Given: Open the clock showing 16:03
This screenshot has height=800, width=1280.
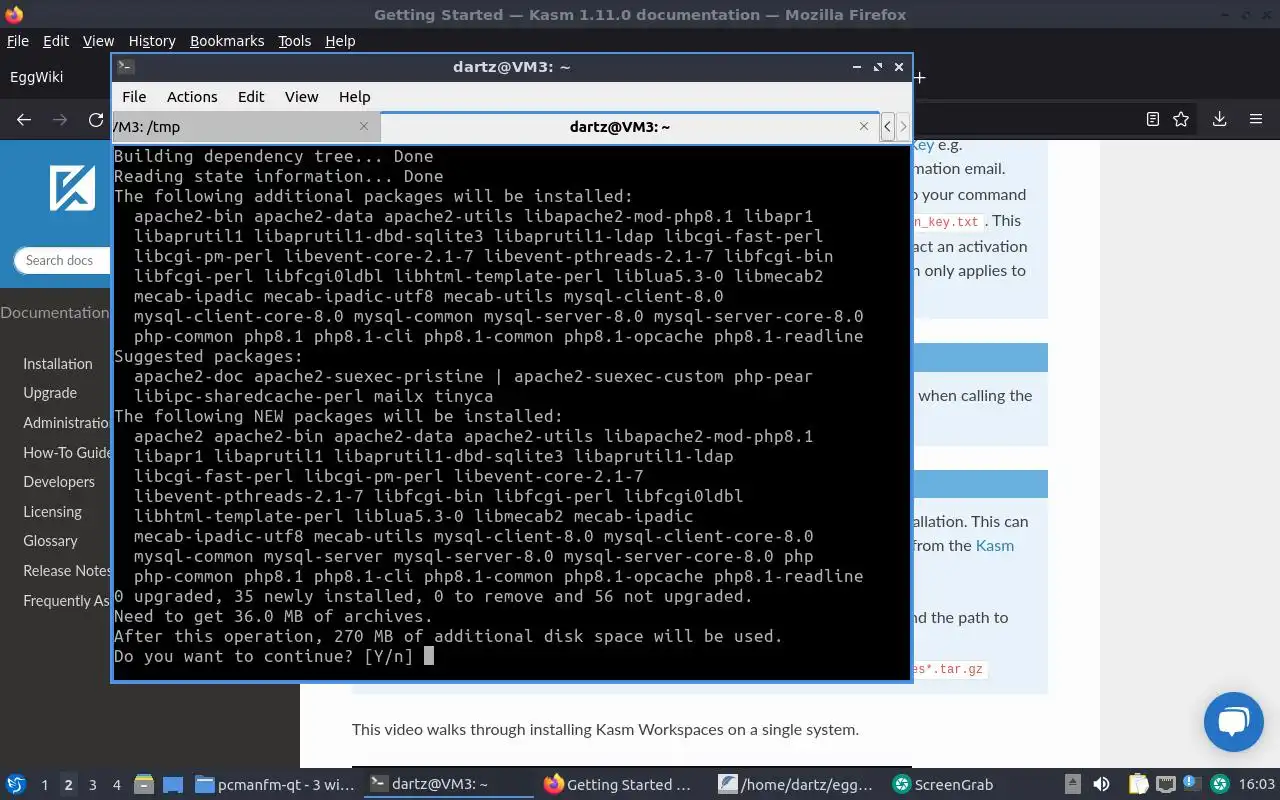Looking at the screenshot, I should (1258, 785).
